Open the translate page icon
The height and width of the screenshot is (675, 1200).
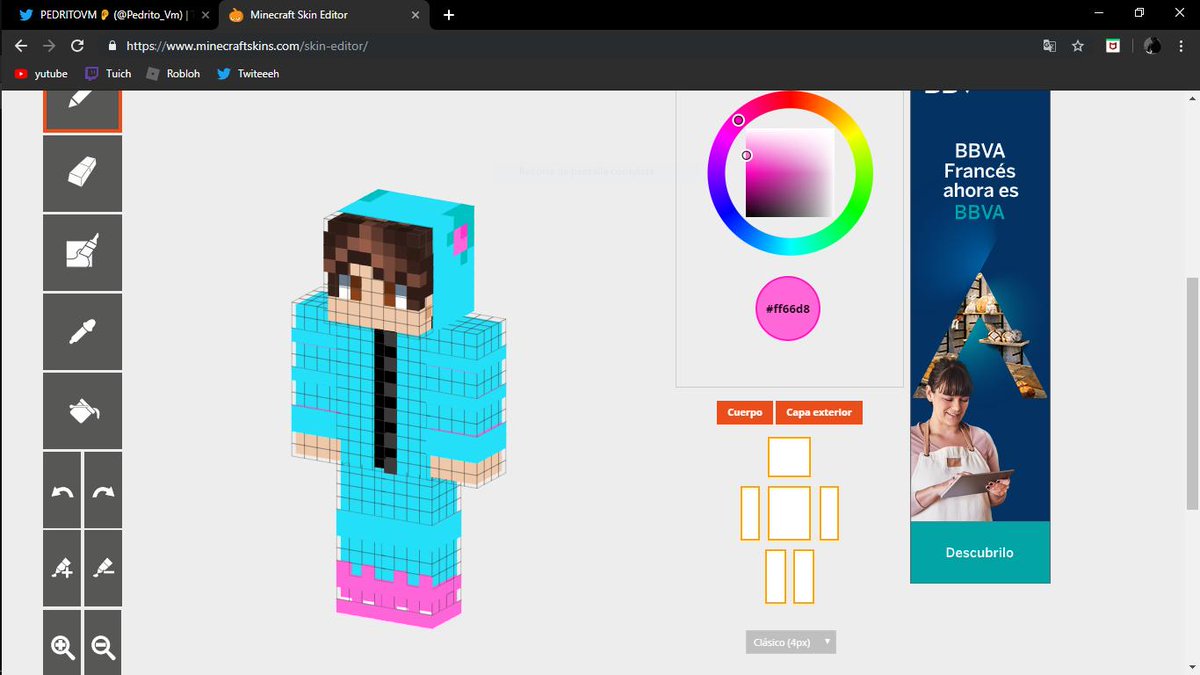[x=1049, y=46]
